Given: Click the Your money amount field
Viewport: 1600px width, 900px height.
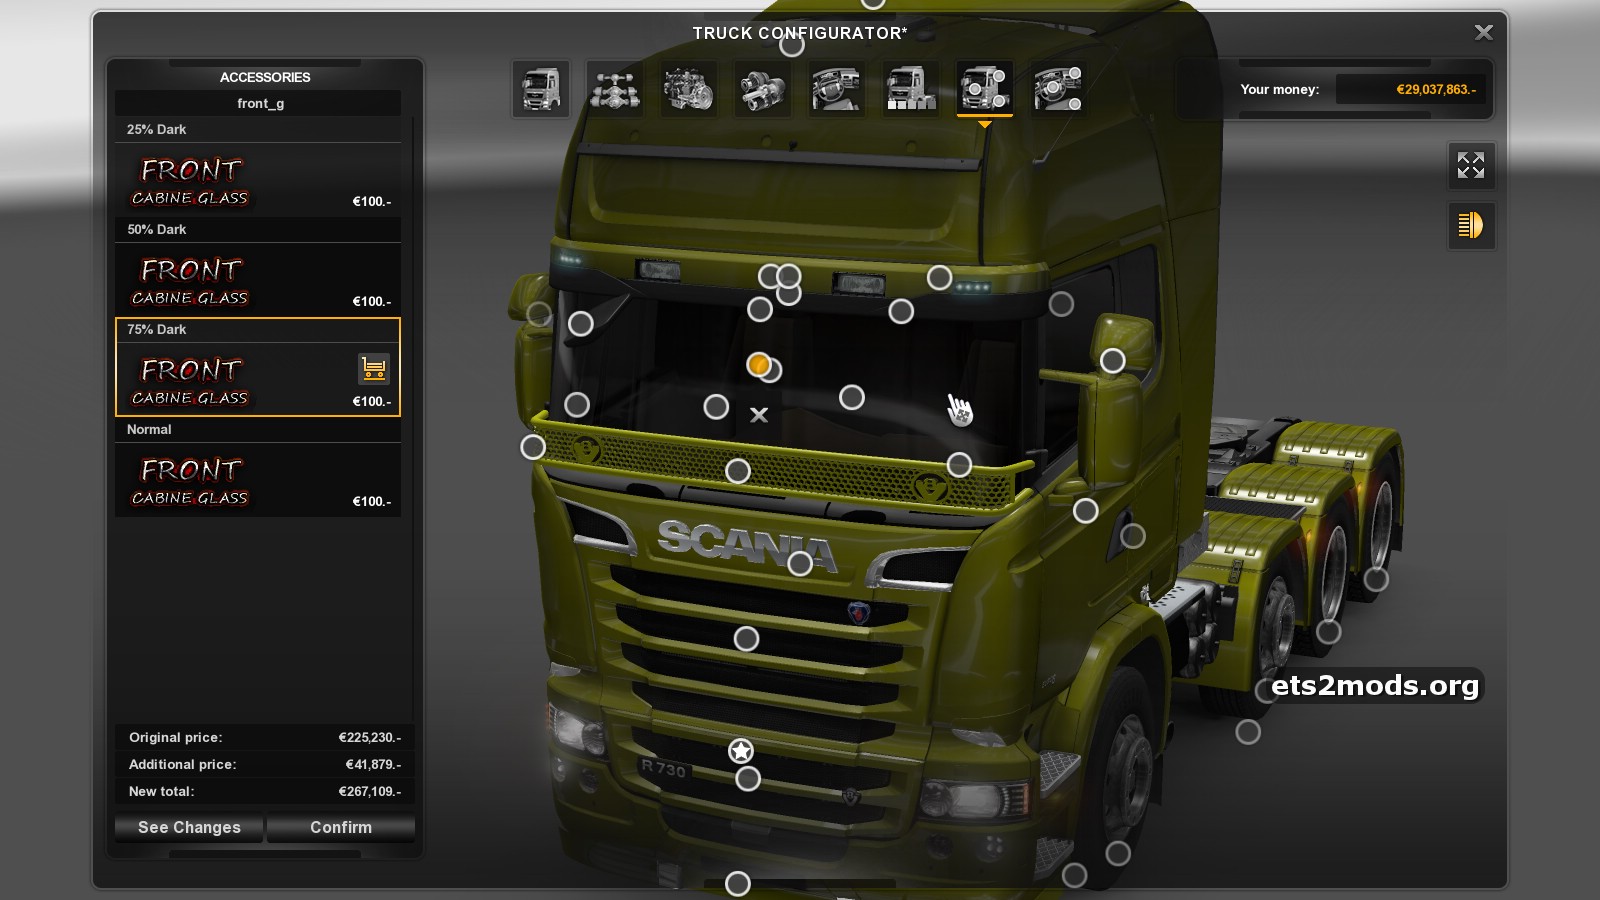Looking at the screenshot, I should [x=1411, y=89].
